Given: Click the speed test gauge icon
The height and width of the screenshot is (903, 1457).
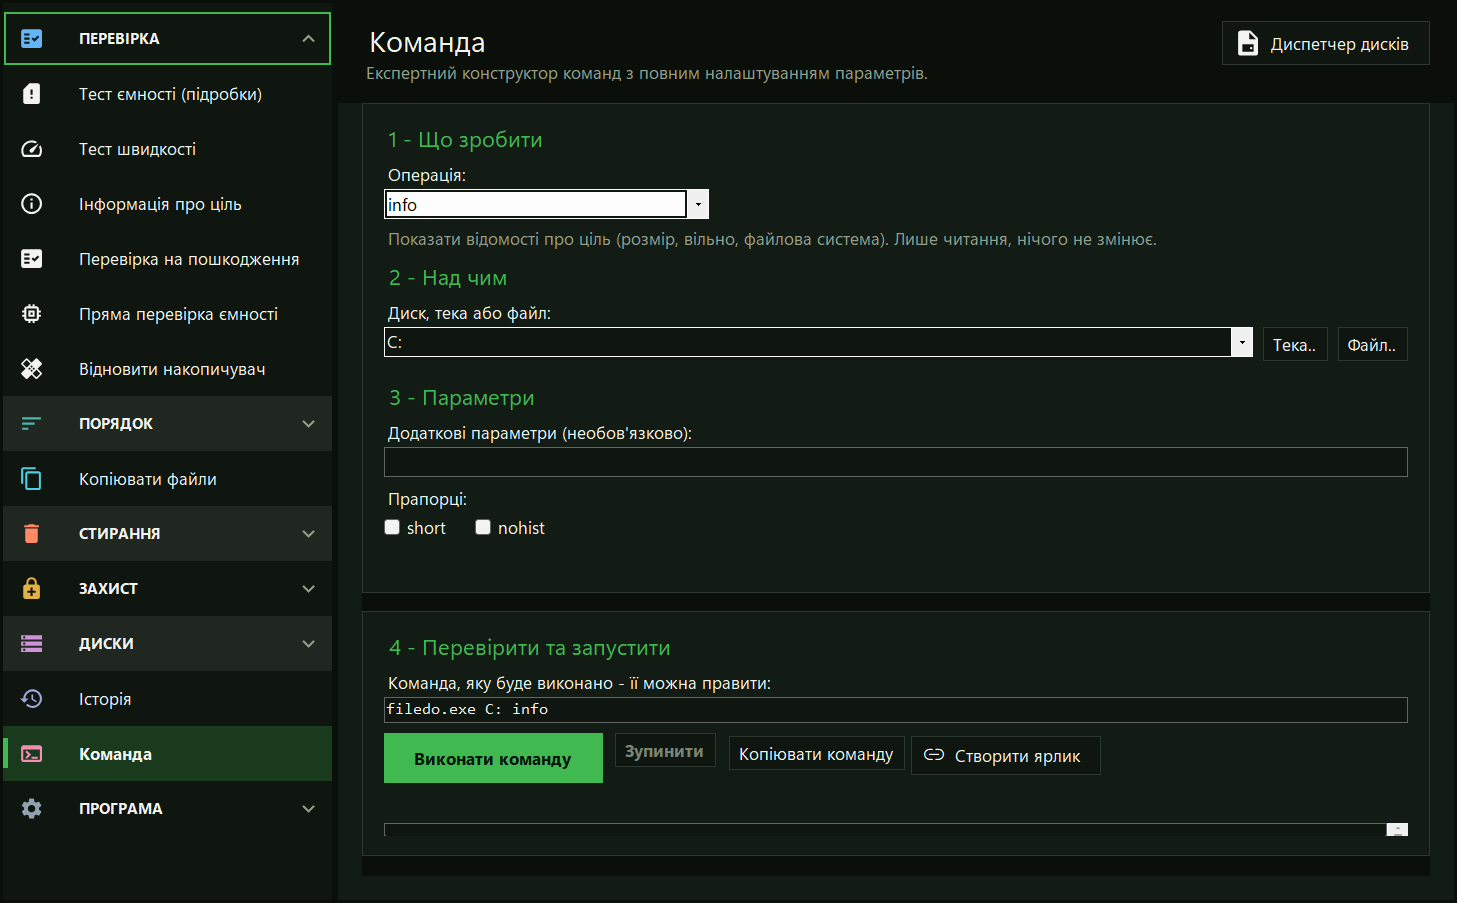Looking at the screenshot, I should [x=32, y=149].
